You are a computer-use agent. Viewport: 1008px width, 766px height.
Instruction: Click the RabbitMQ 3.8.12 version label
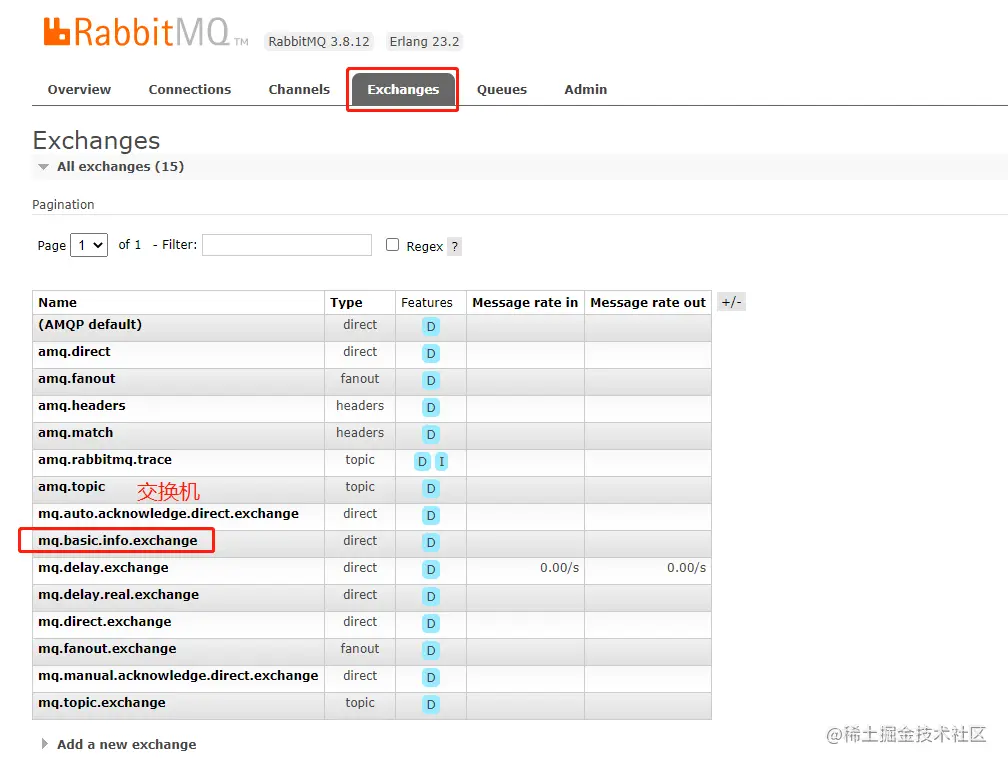coord(319,42)
